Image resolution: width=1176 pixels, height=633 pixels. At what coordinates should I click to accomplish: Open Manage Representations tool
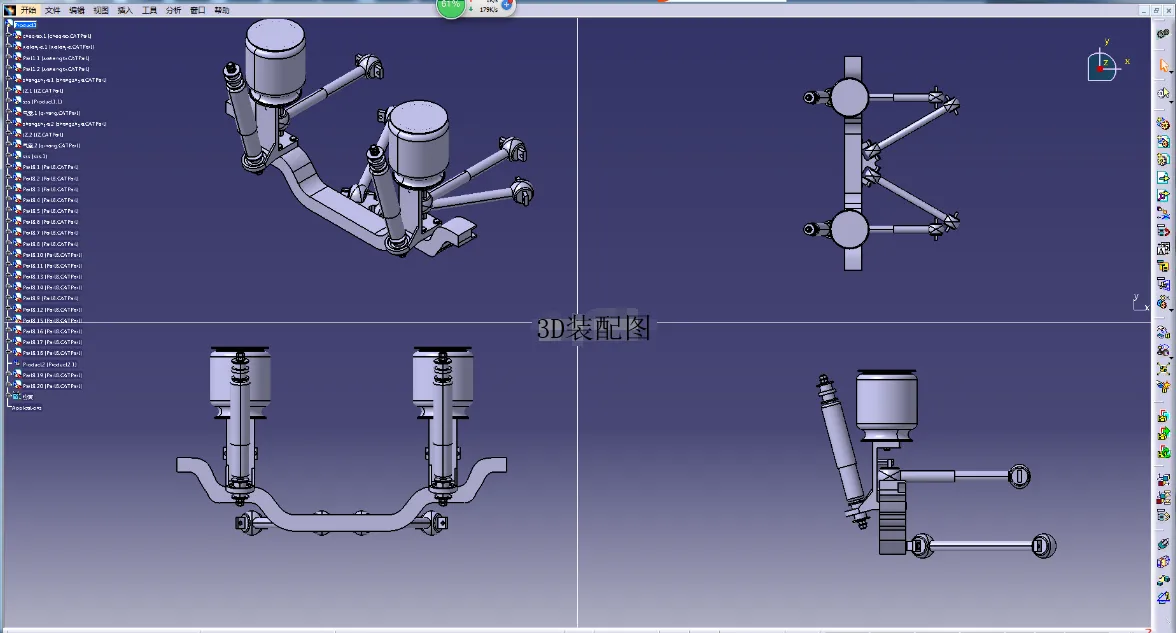(x=1163, y=284)
